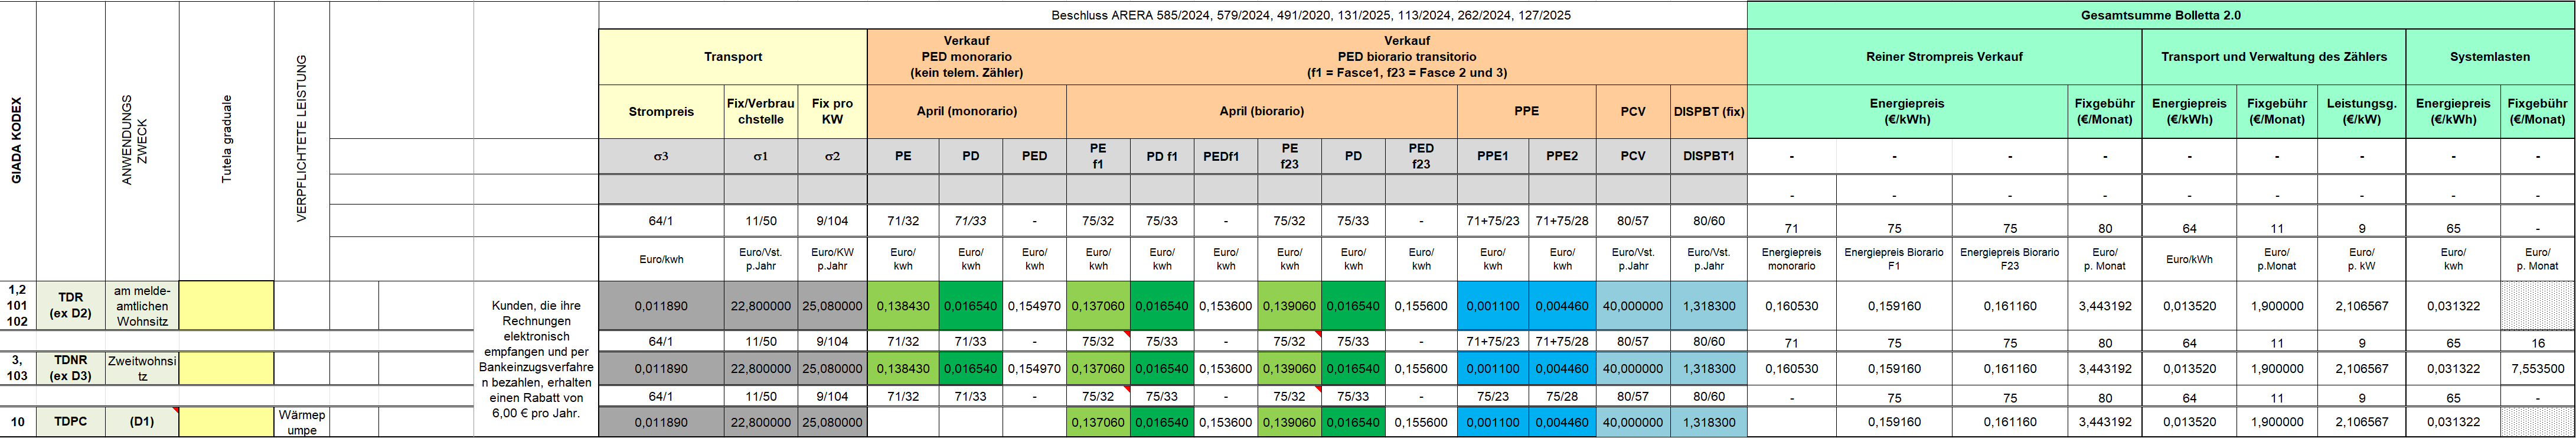Viewport: 2576px width, 438px height.
Task: Select the yellow Transport header cell
Action: point(733,57)
